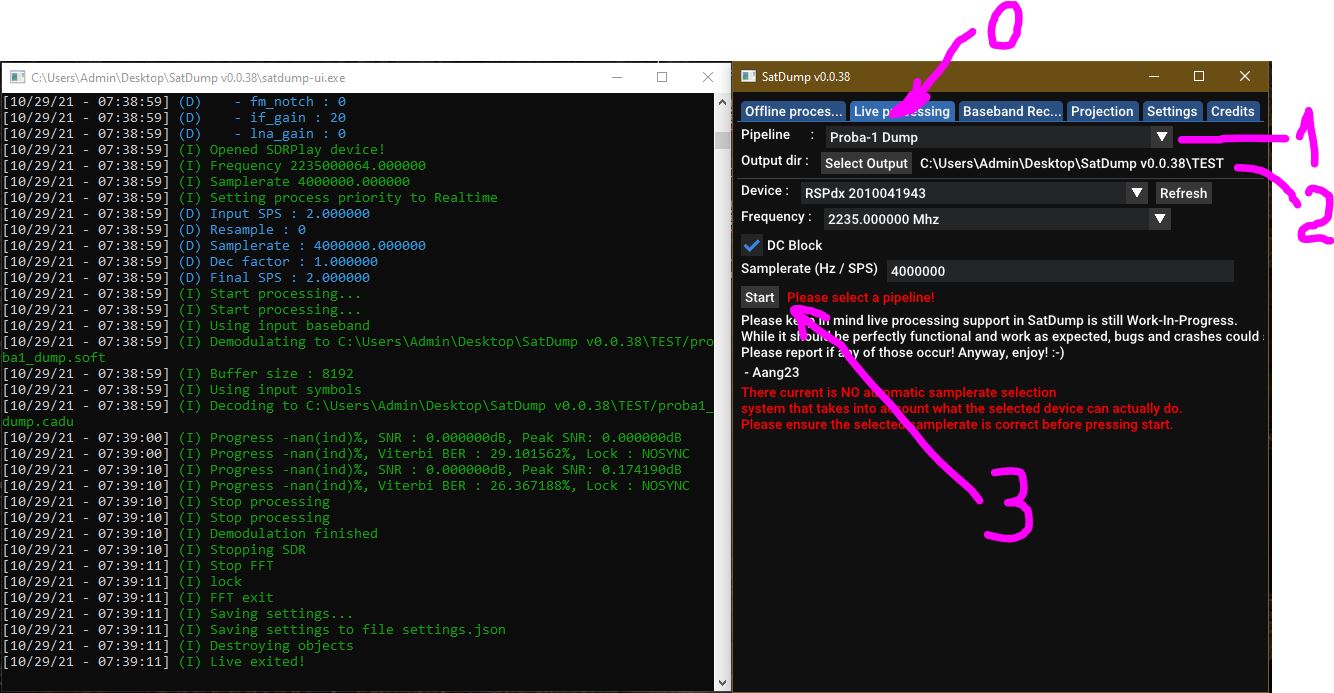Click the console scrollbar down arrow
The image size is (1334, 693).
(x=722, y=682)
